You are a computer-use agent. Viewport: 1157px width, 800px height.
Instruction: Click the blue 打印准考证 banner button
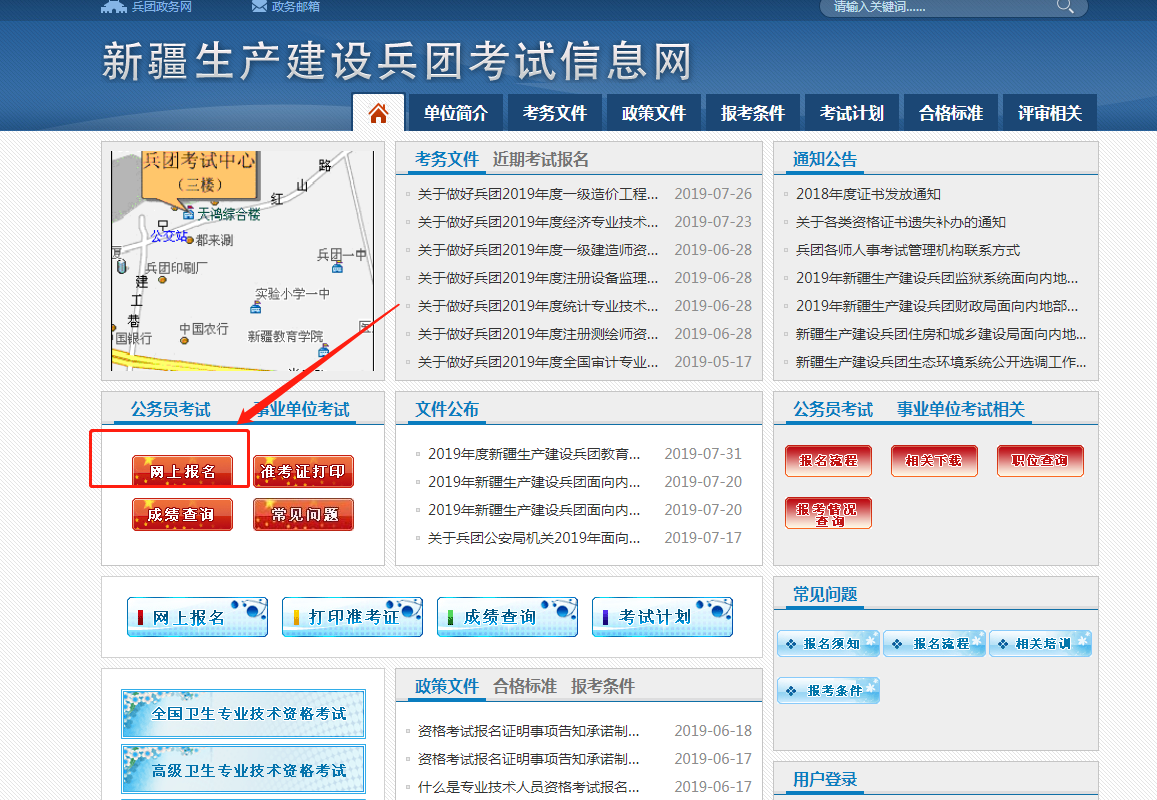point(352,617)
